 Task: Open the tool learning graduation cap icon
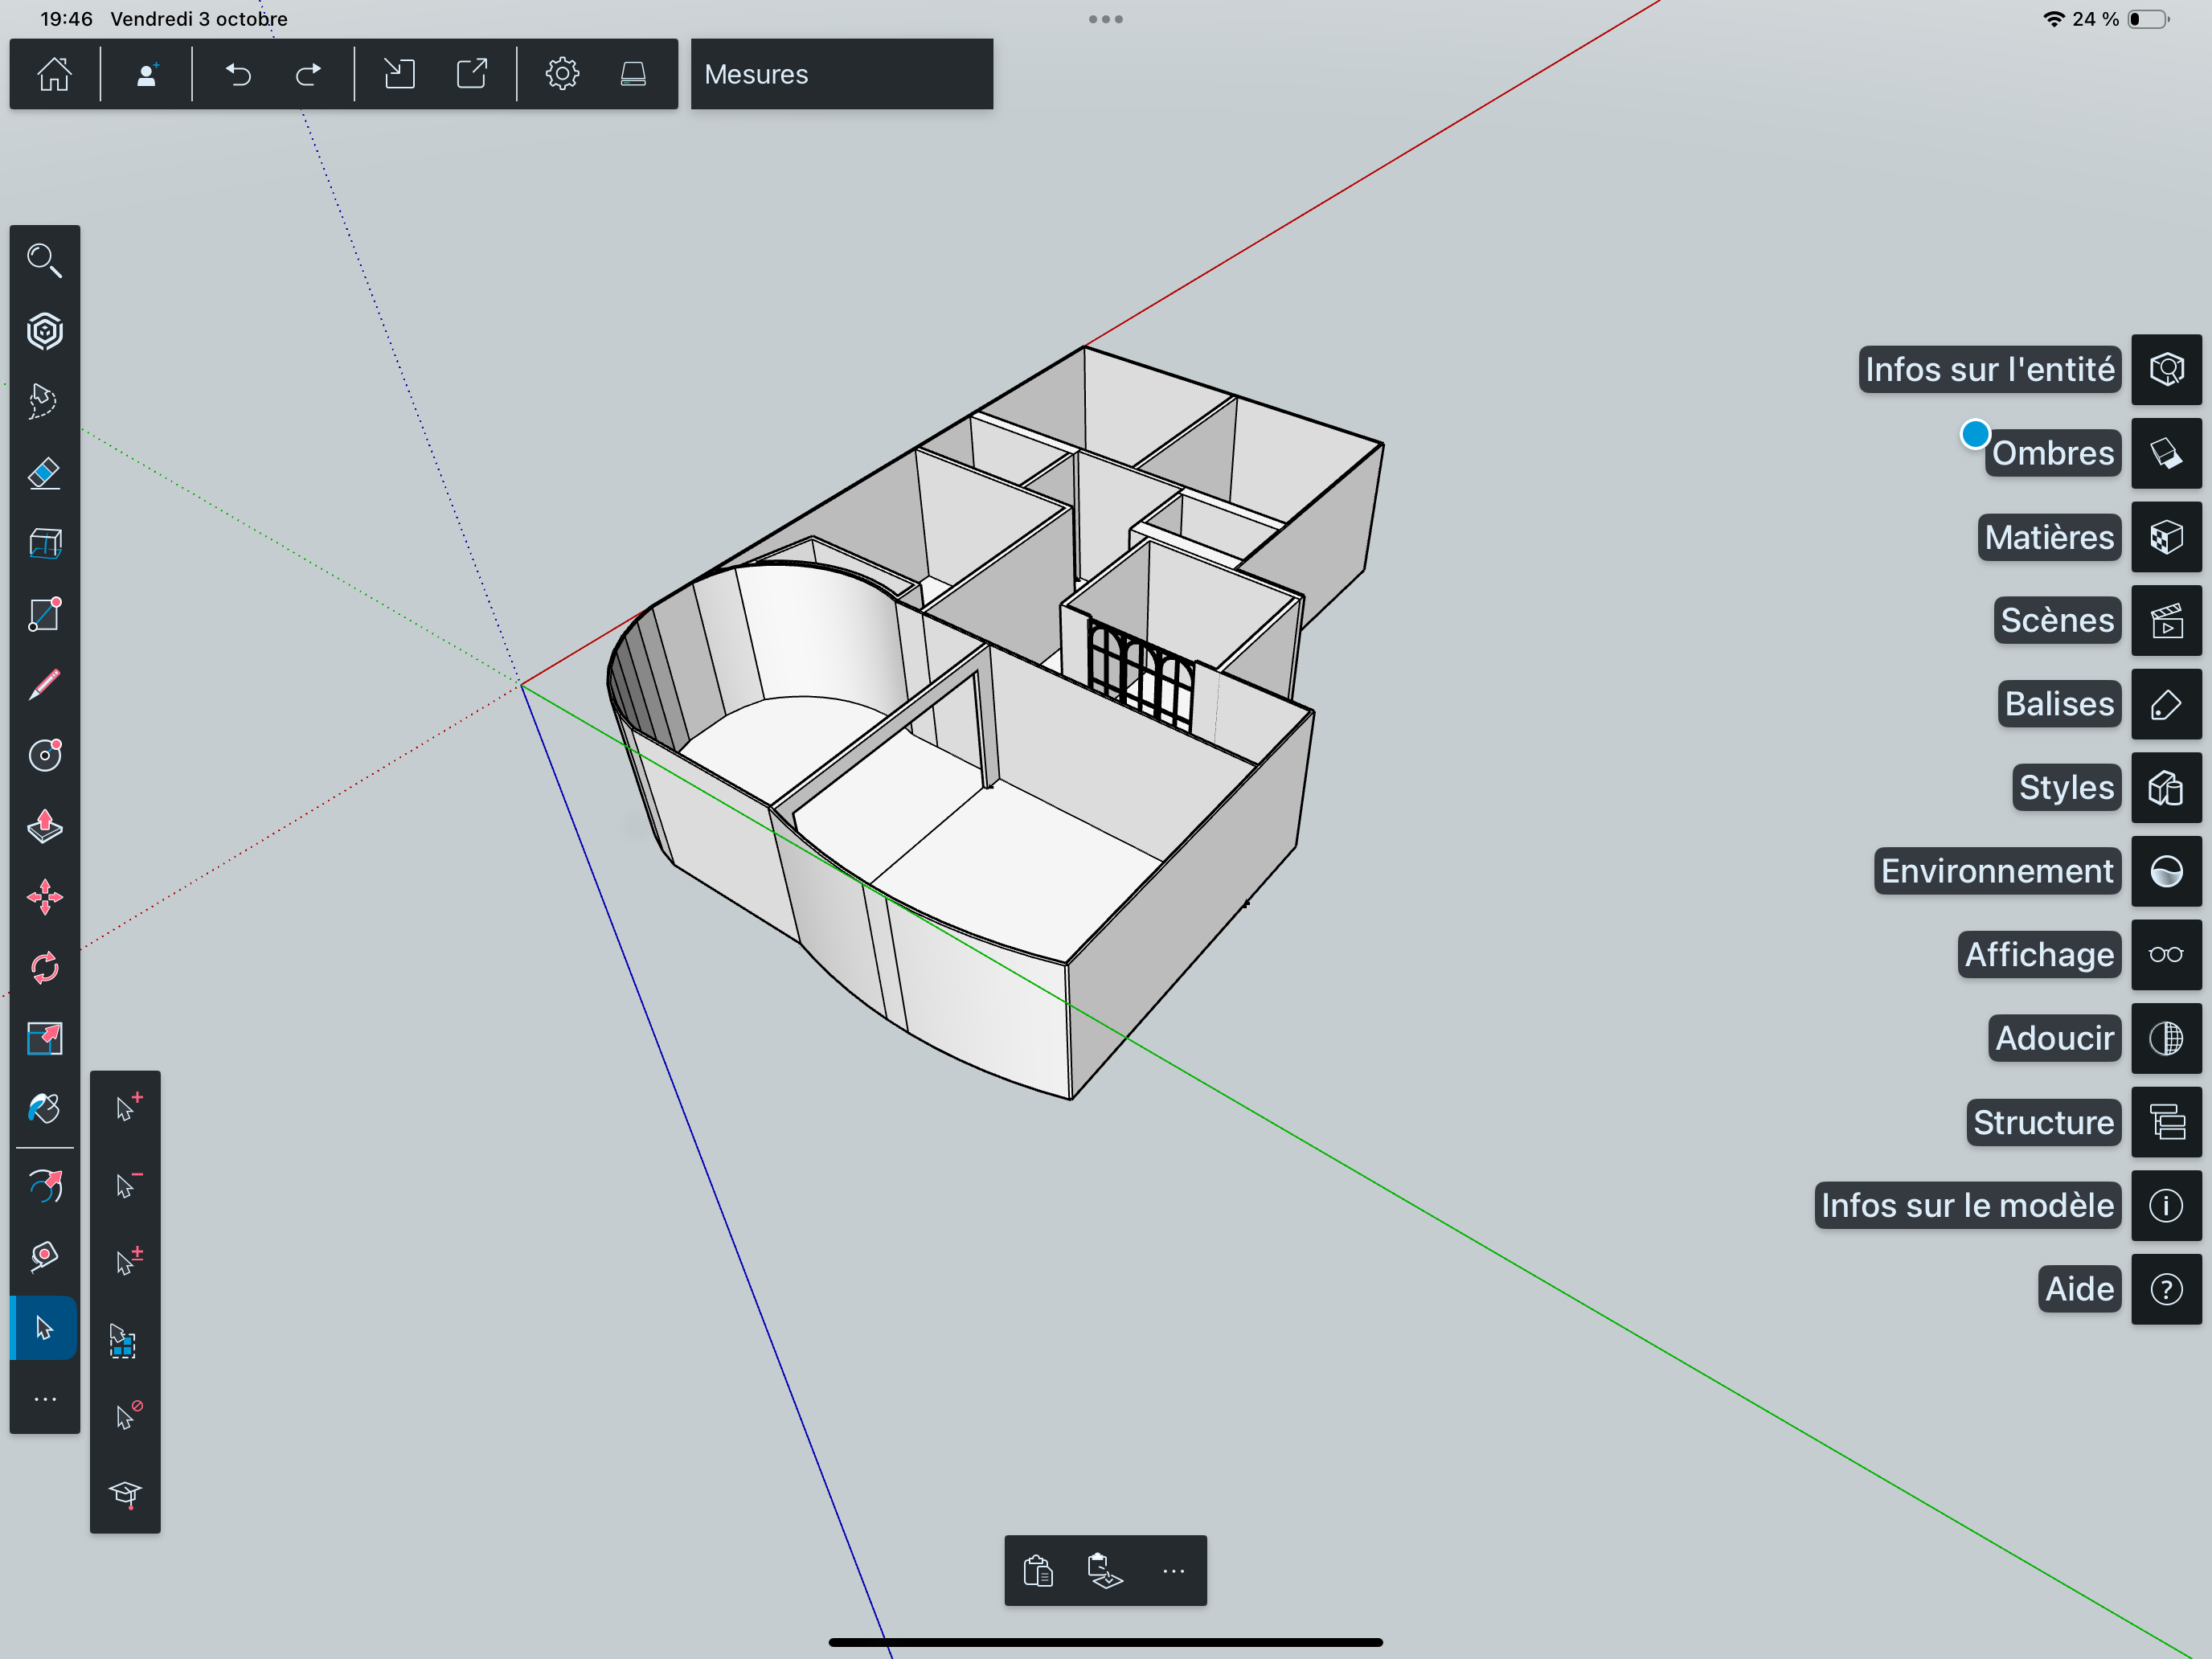coord(126,1494)
